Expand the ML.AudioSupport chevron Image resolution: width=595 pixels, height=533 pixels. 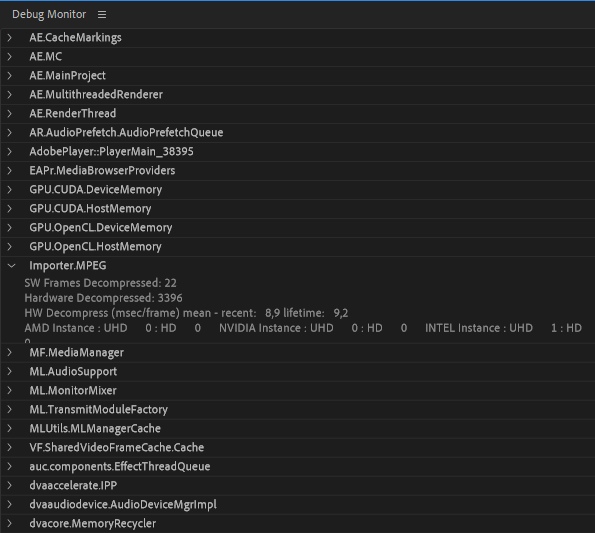coord(10,371)
